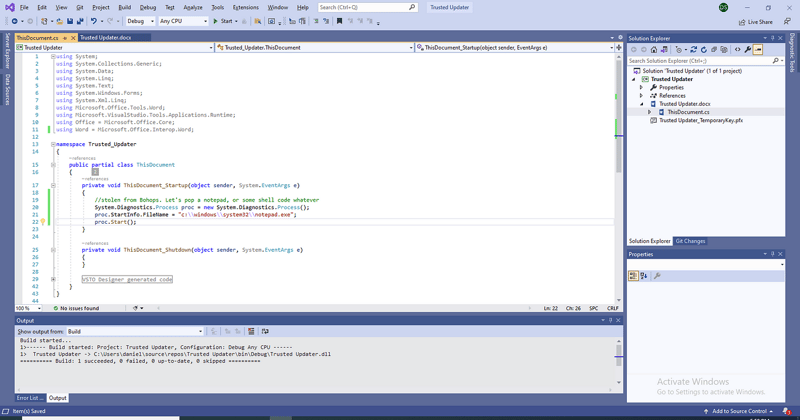
Task: Expand the References node in Solution Explorer
Action: pyautogui.click(x=642, y=95)
